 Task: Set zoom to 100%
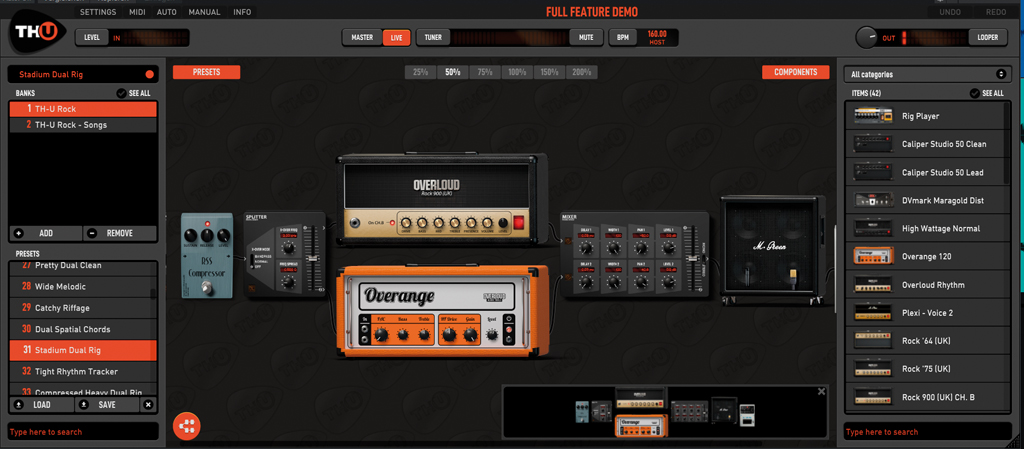coord(517,72)
